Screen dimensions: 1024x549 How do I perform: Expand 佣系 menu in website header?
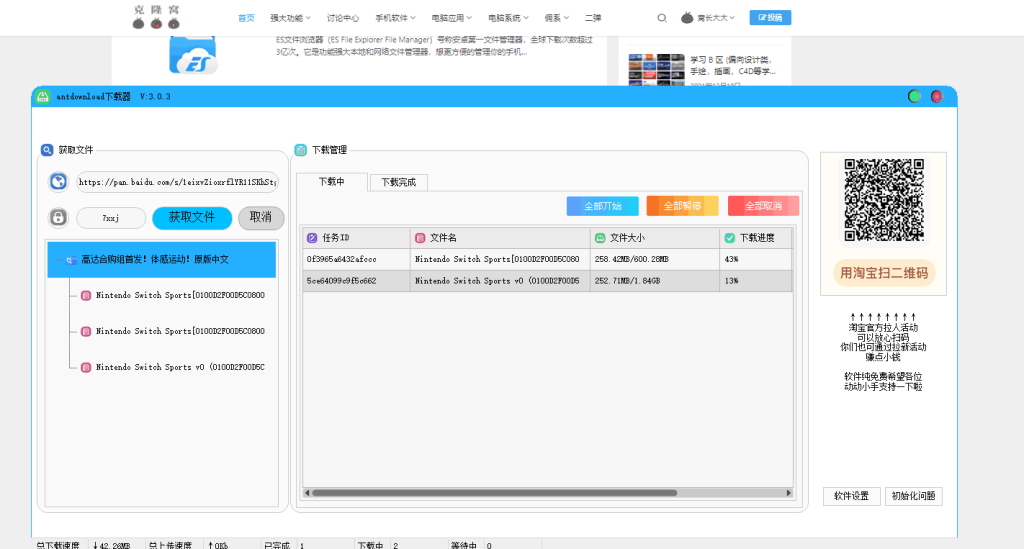[x=557, y=18]
